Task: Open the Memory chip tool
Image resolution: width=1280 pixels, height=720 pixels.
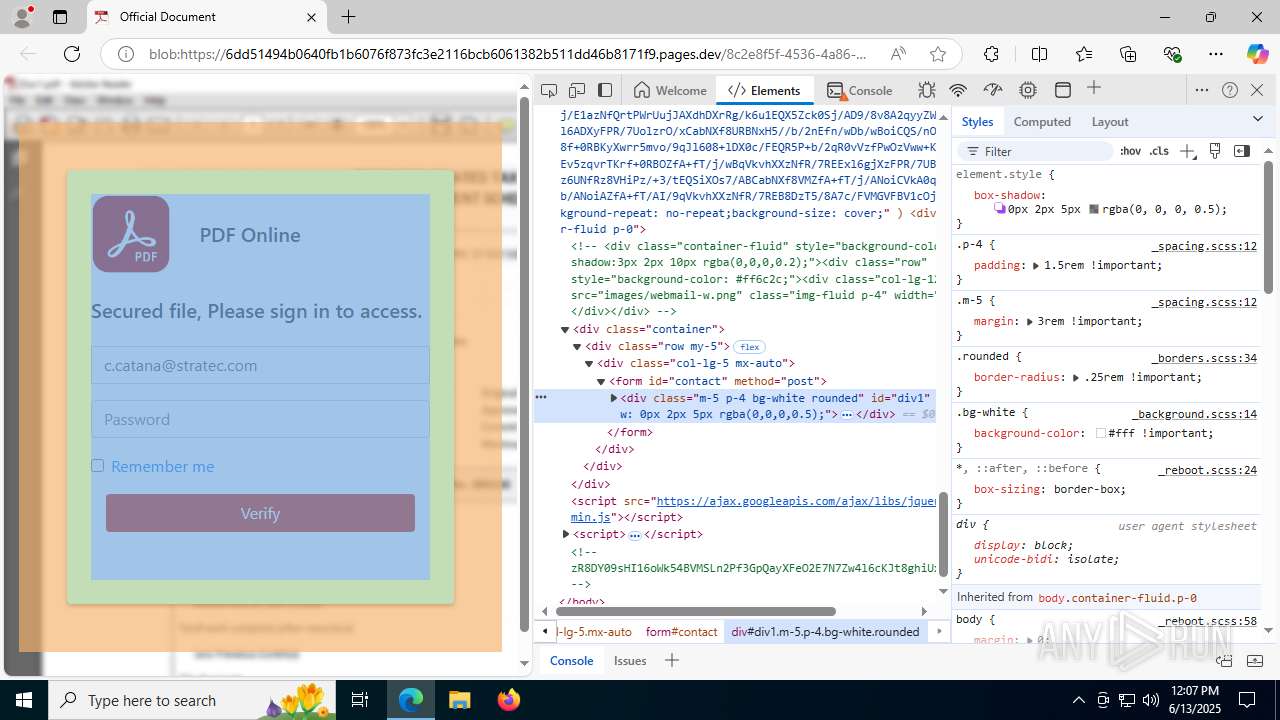Action: 1028,90
